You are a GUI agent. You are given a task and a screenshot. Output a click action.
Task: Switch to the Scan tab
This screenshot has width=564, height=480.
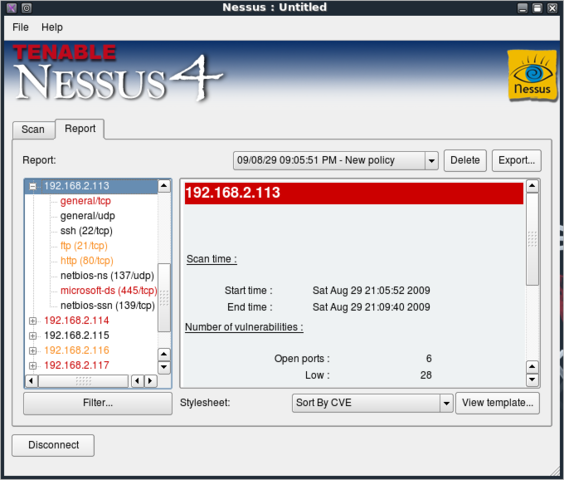[33, 129]
